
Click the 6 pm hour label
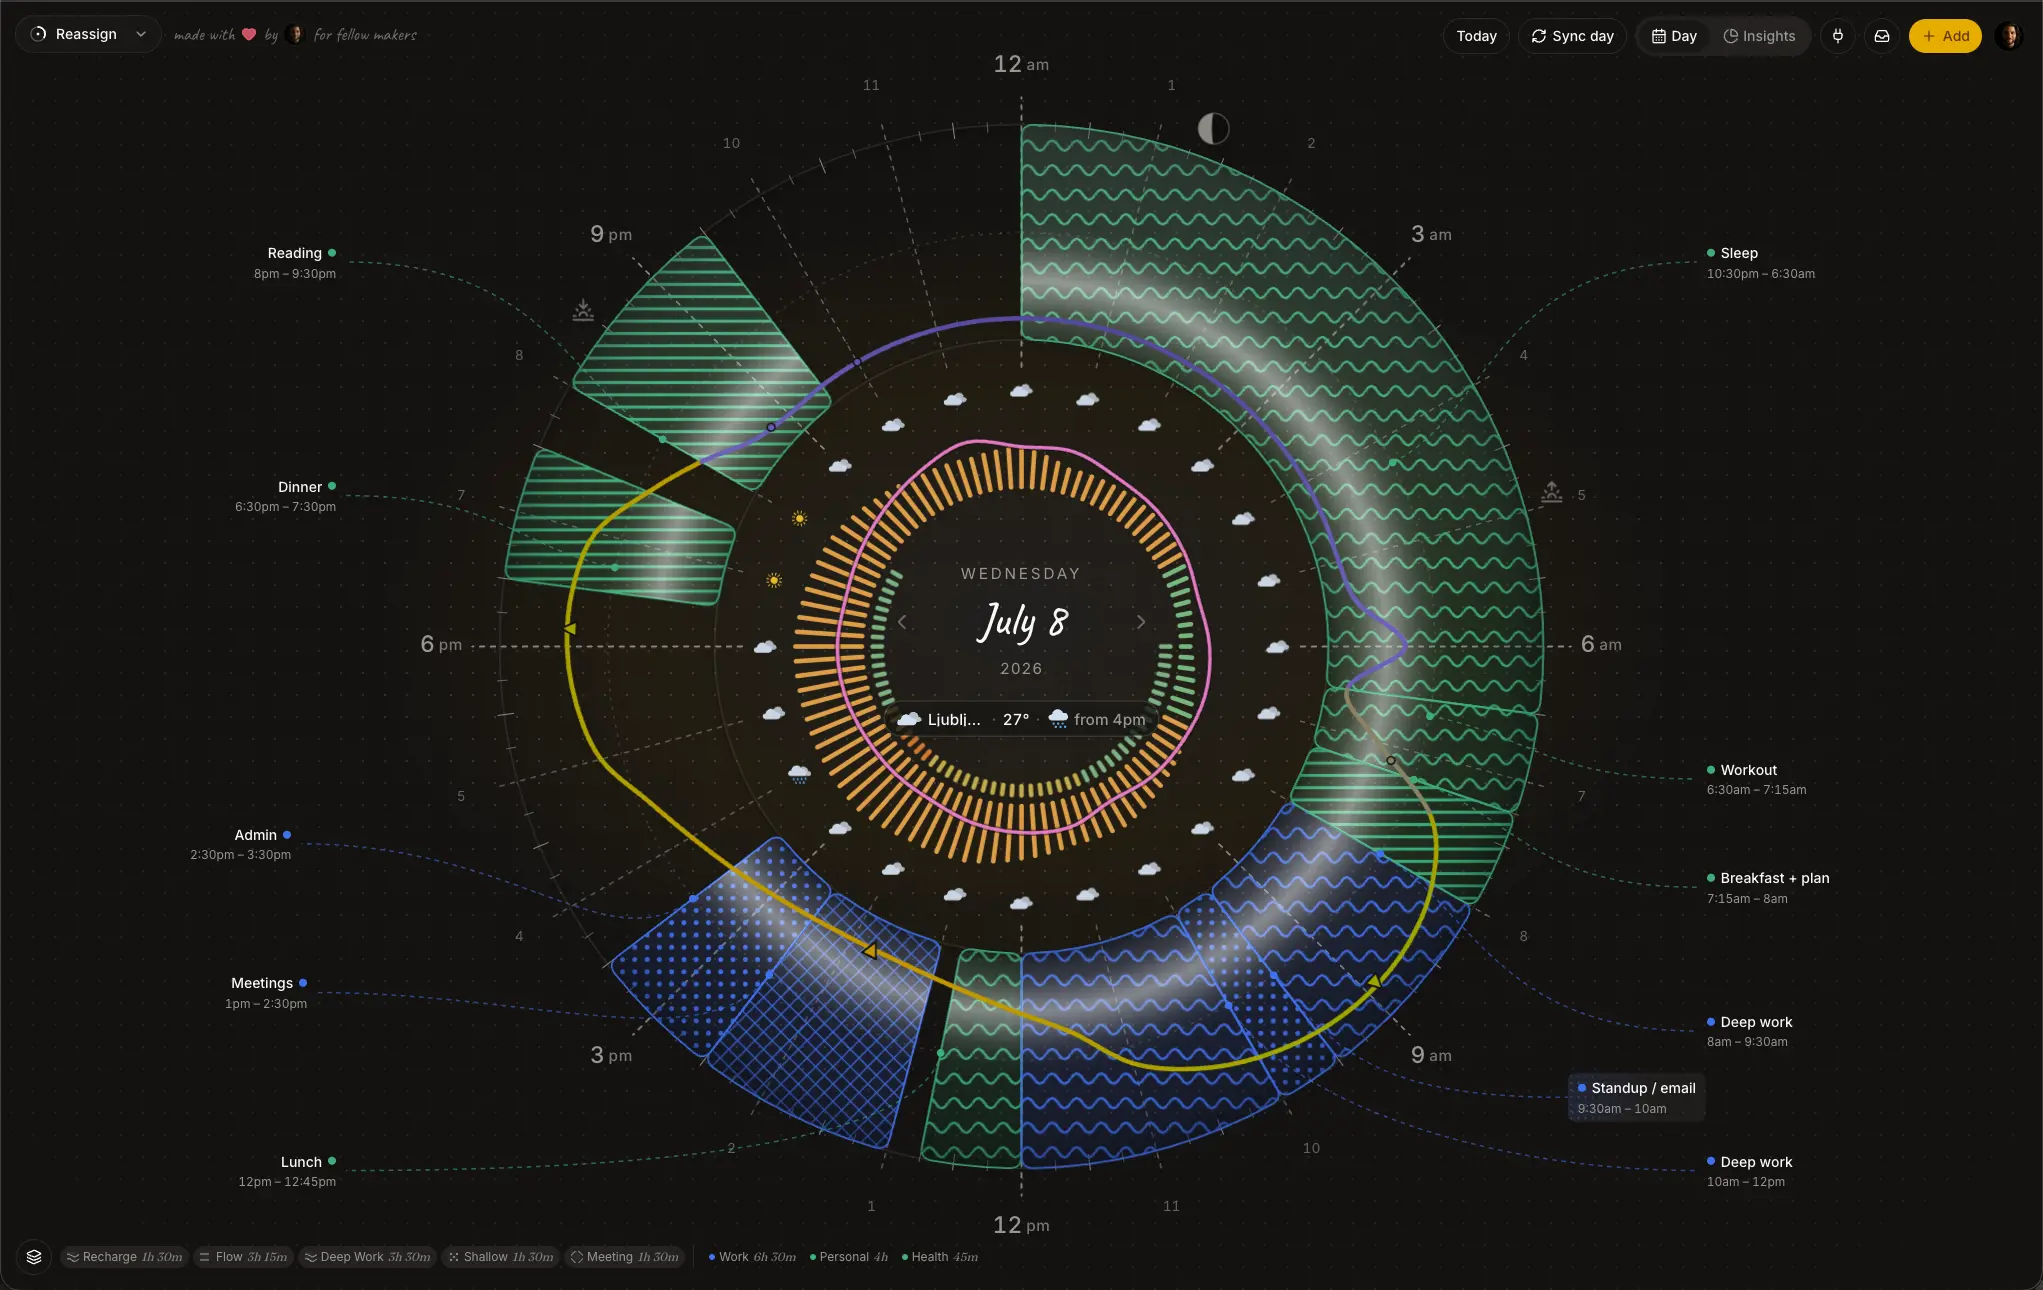pyautogui.click(x=441, y=644)
